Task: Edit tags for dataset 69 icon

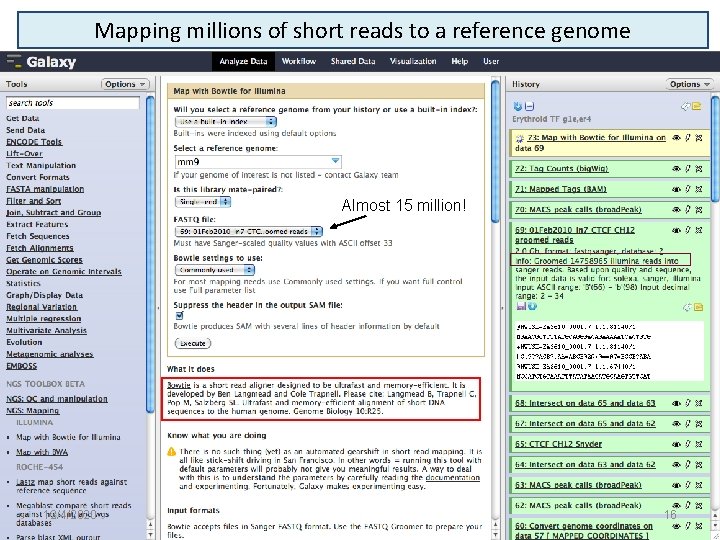Action: [x=687, y=307]
